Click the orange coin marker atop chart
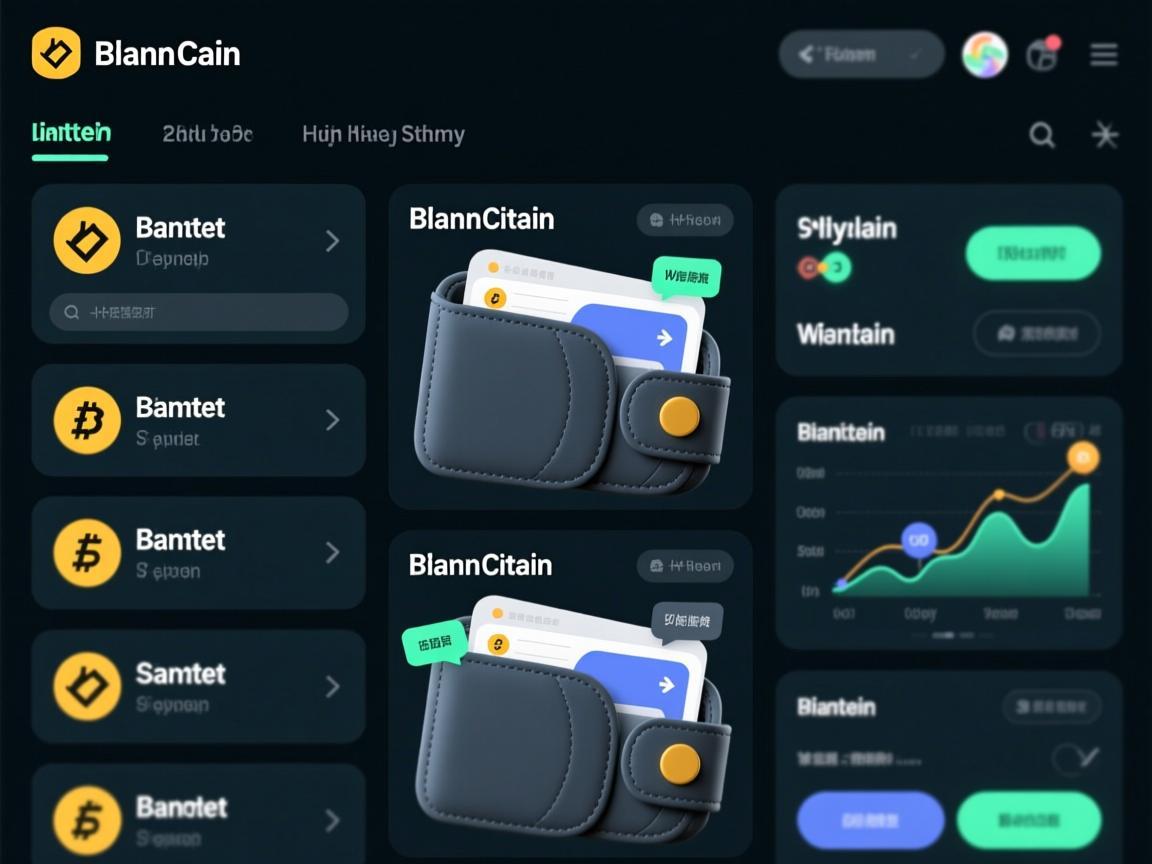This screenshot has width=1152, height=864. (1083, 458)
